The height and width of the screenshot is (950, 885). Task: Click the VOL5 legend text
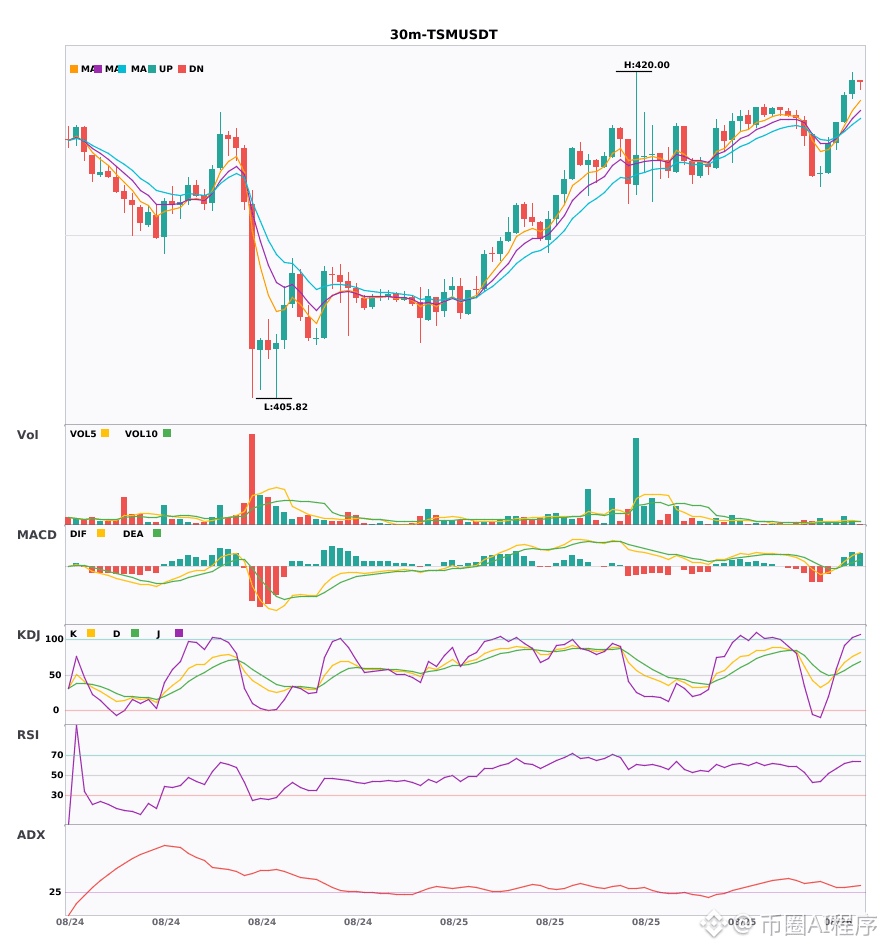(83, 434)
